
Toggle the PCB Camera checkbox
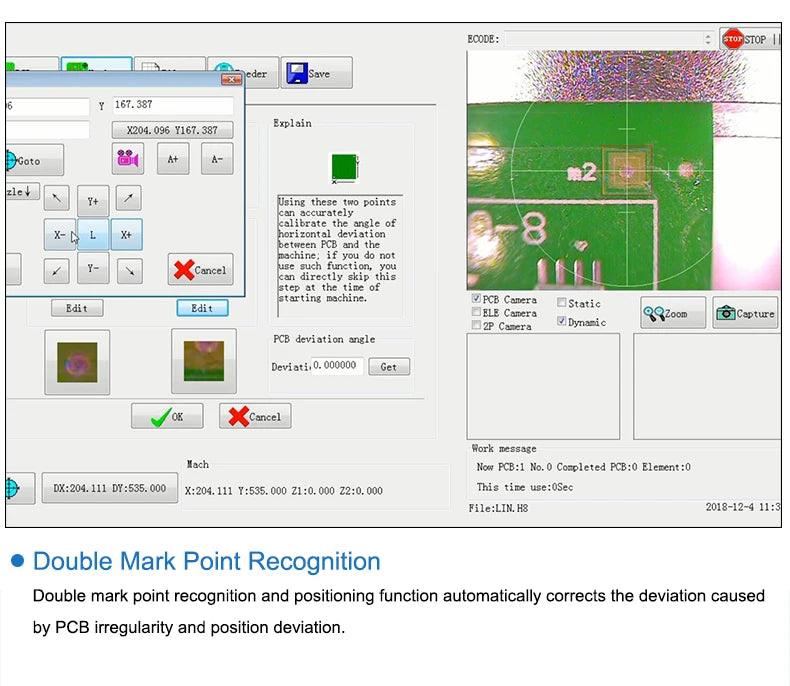point(476,299)
